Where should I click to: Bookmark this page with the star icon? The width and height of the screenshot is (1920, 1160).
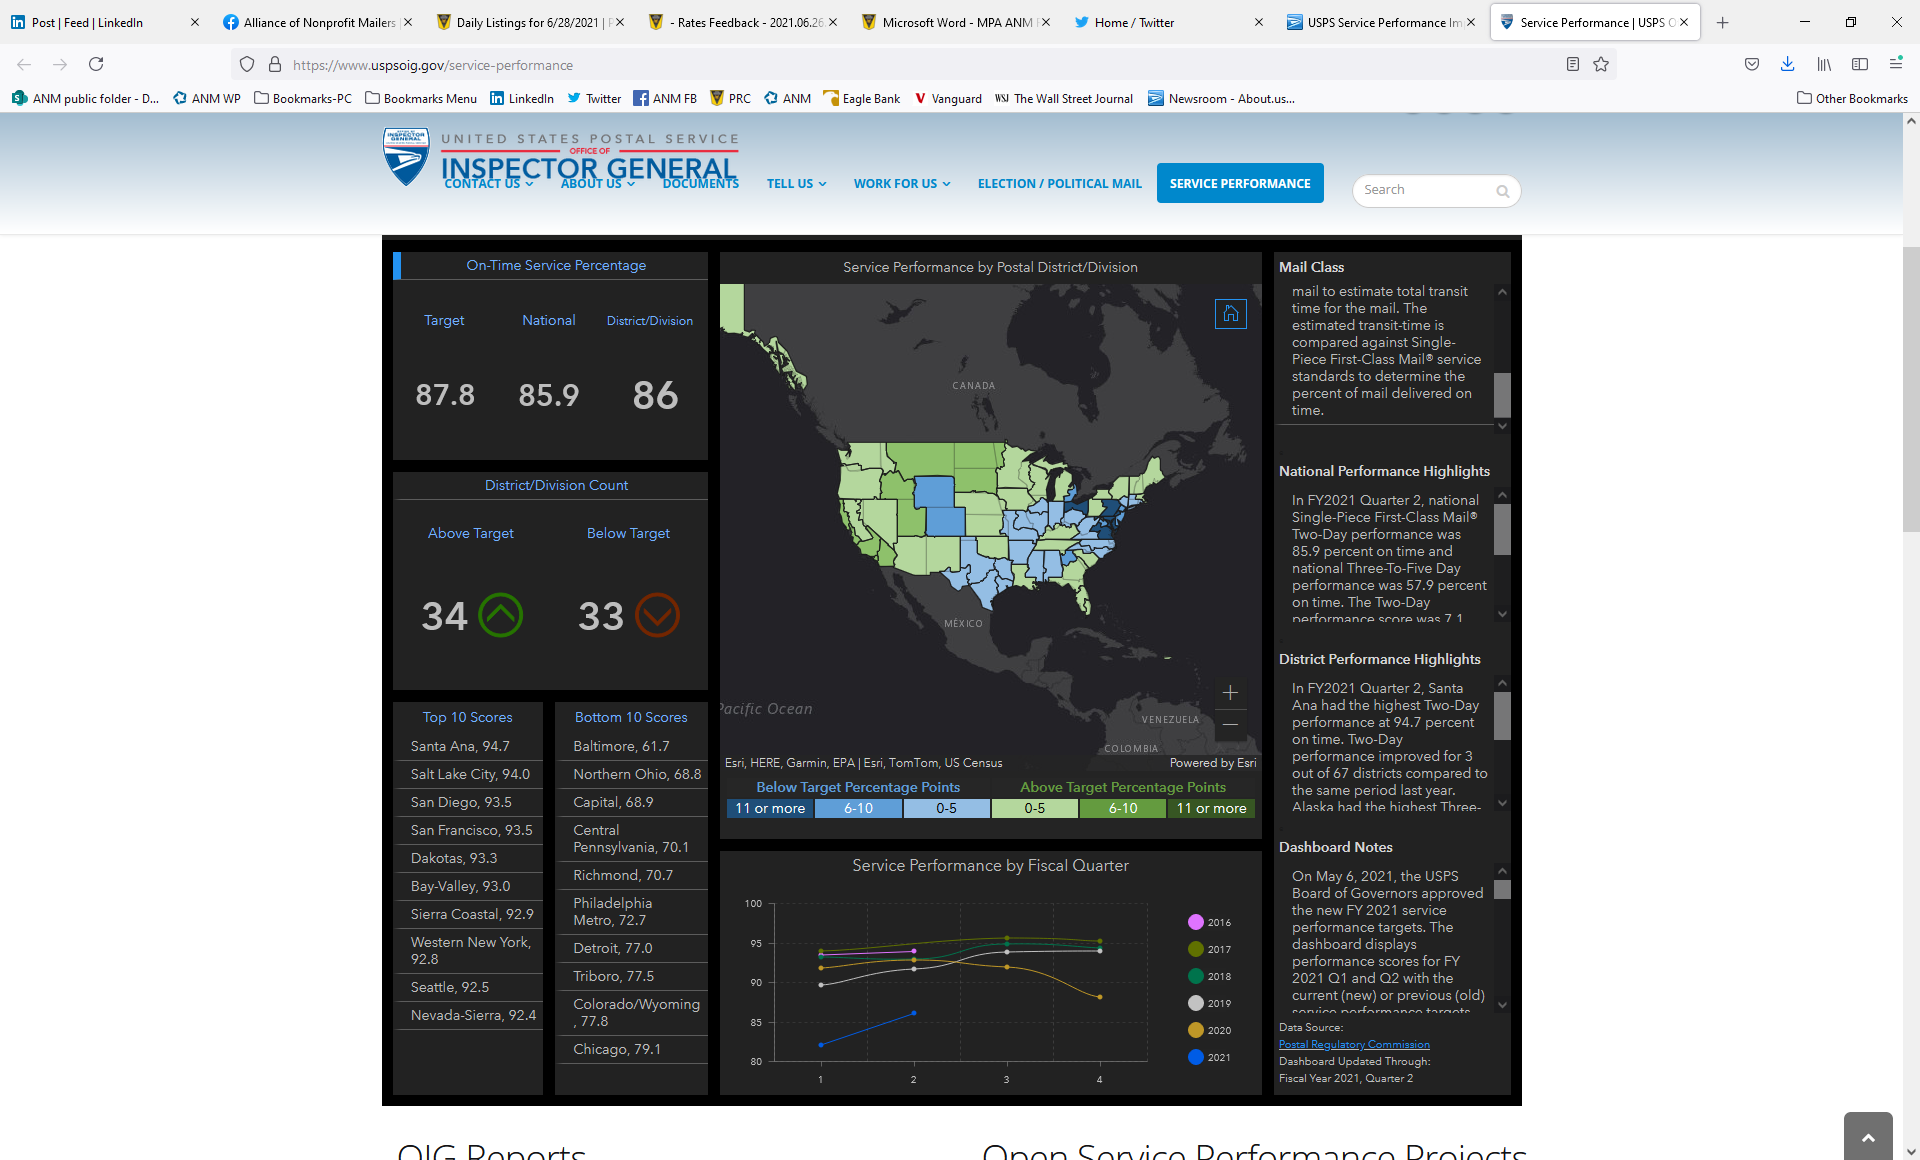[x=1601, y=65]
